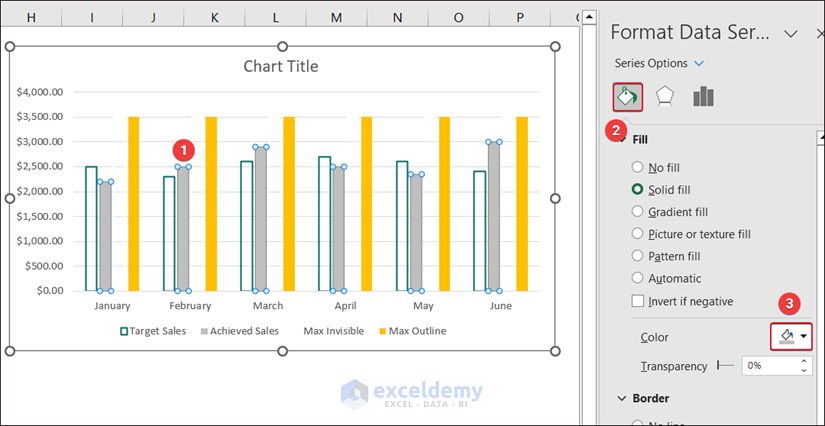This screenshot has height=426, width=825.
Task: Close the Format Data Series pane
Action: click(x=819, y=33)
